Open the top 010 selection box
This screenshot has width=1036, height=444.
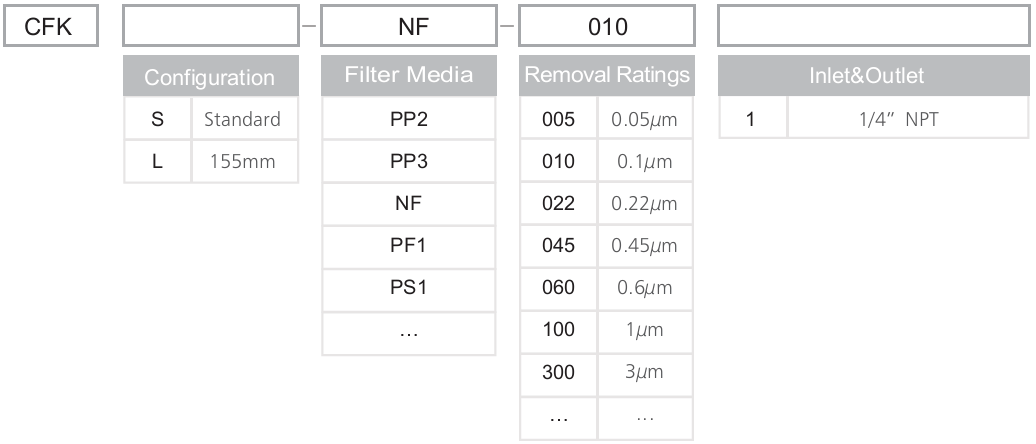pyautogui.click(x=607, y=28)
